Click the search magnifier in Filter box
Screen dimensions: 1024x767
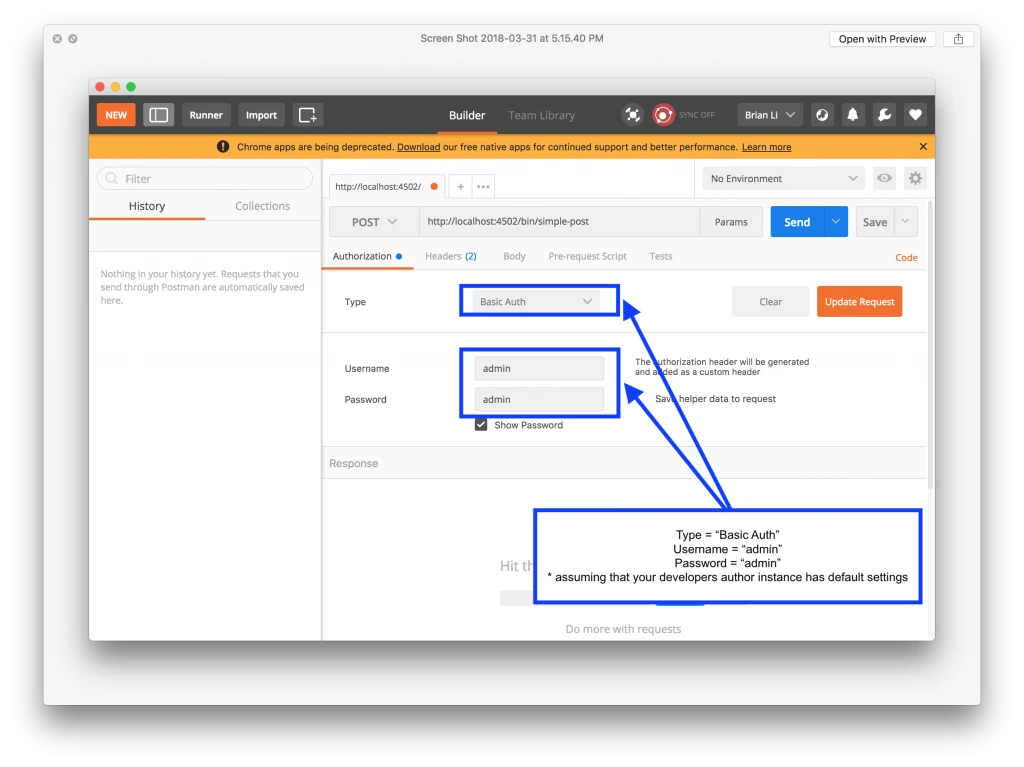click(112, 178)
